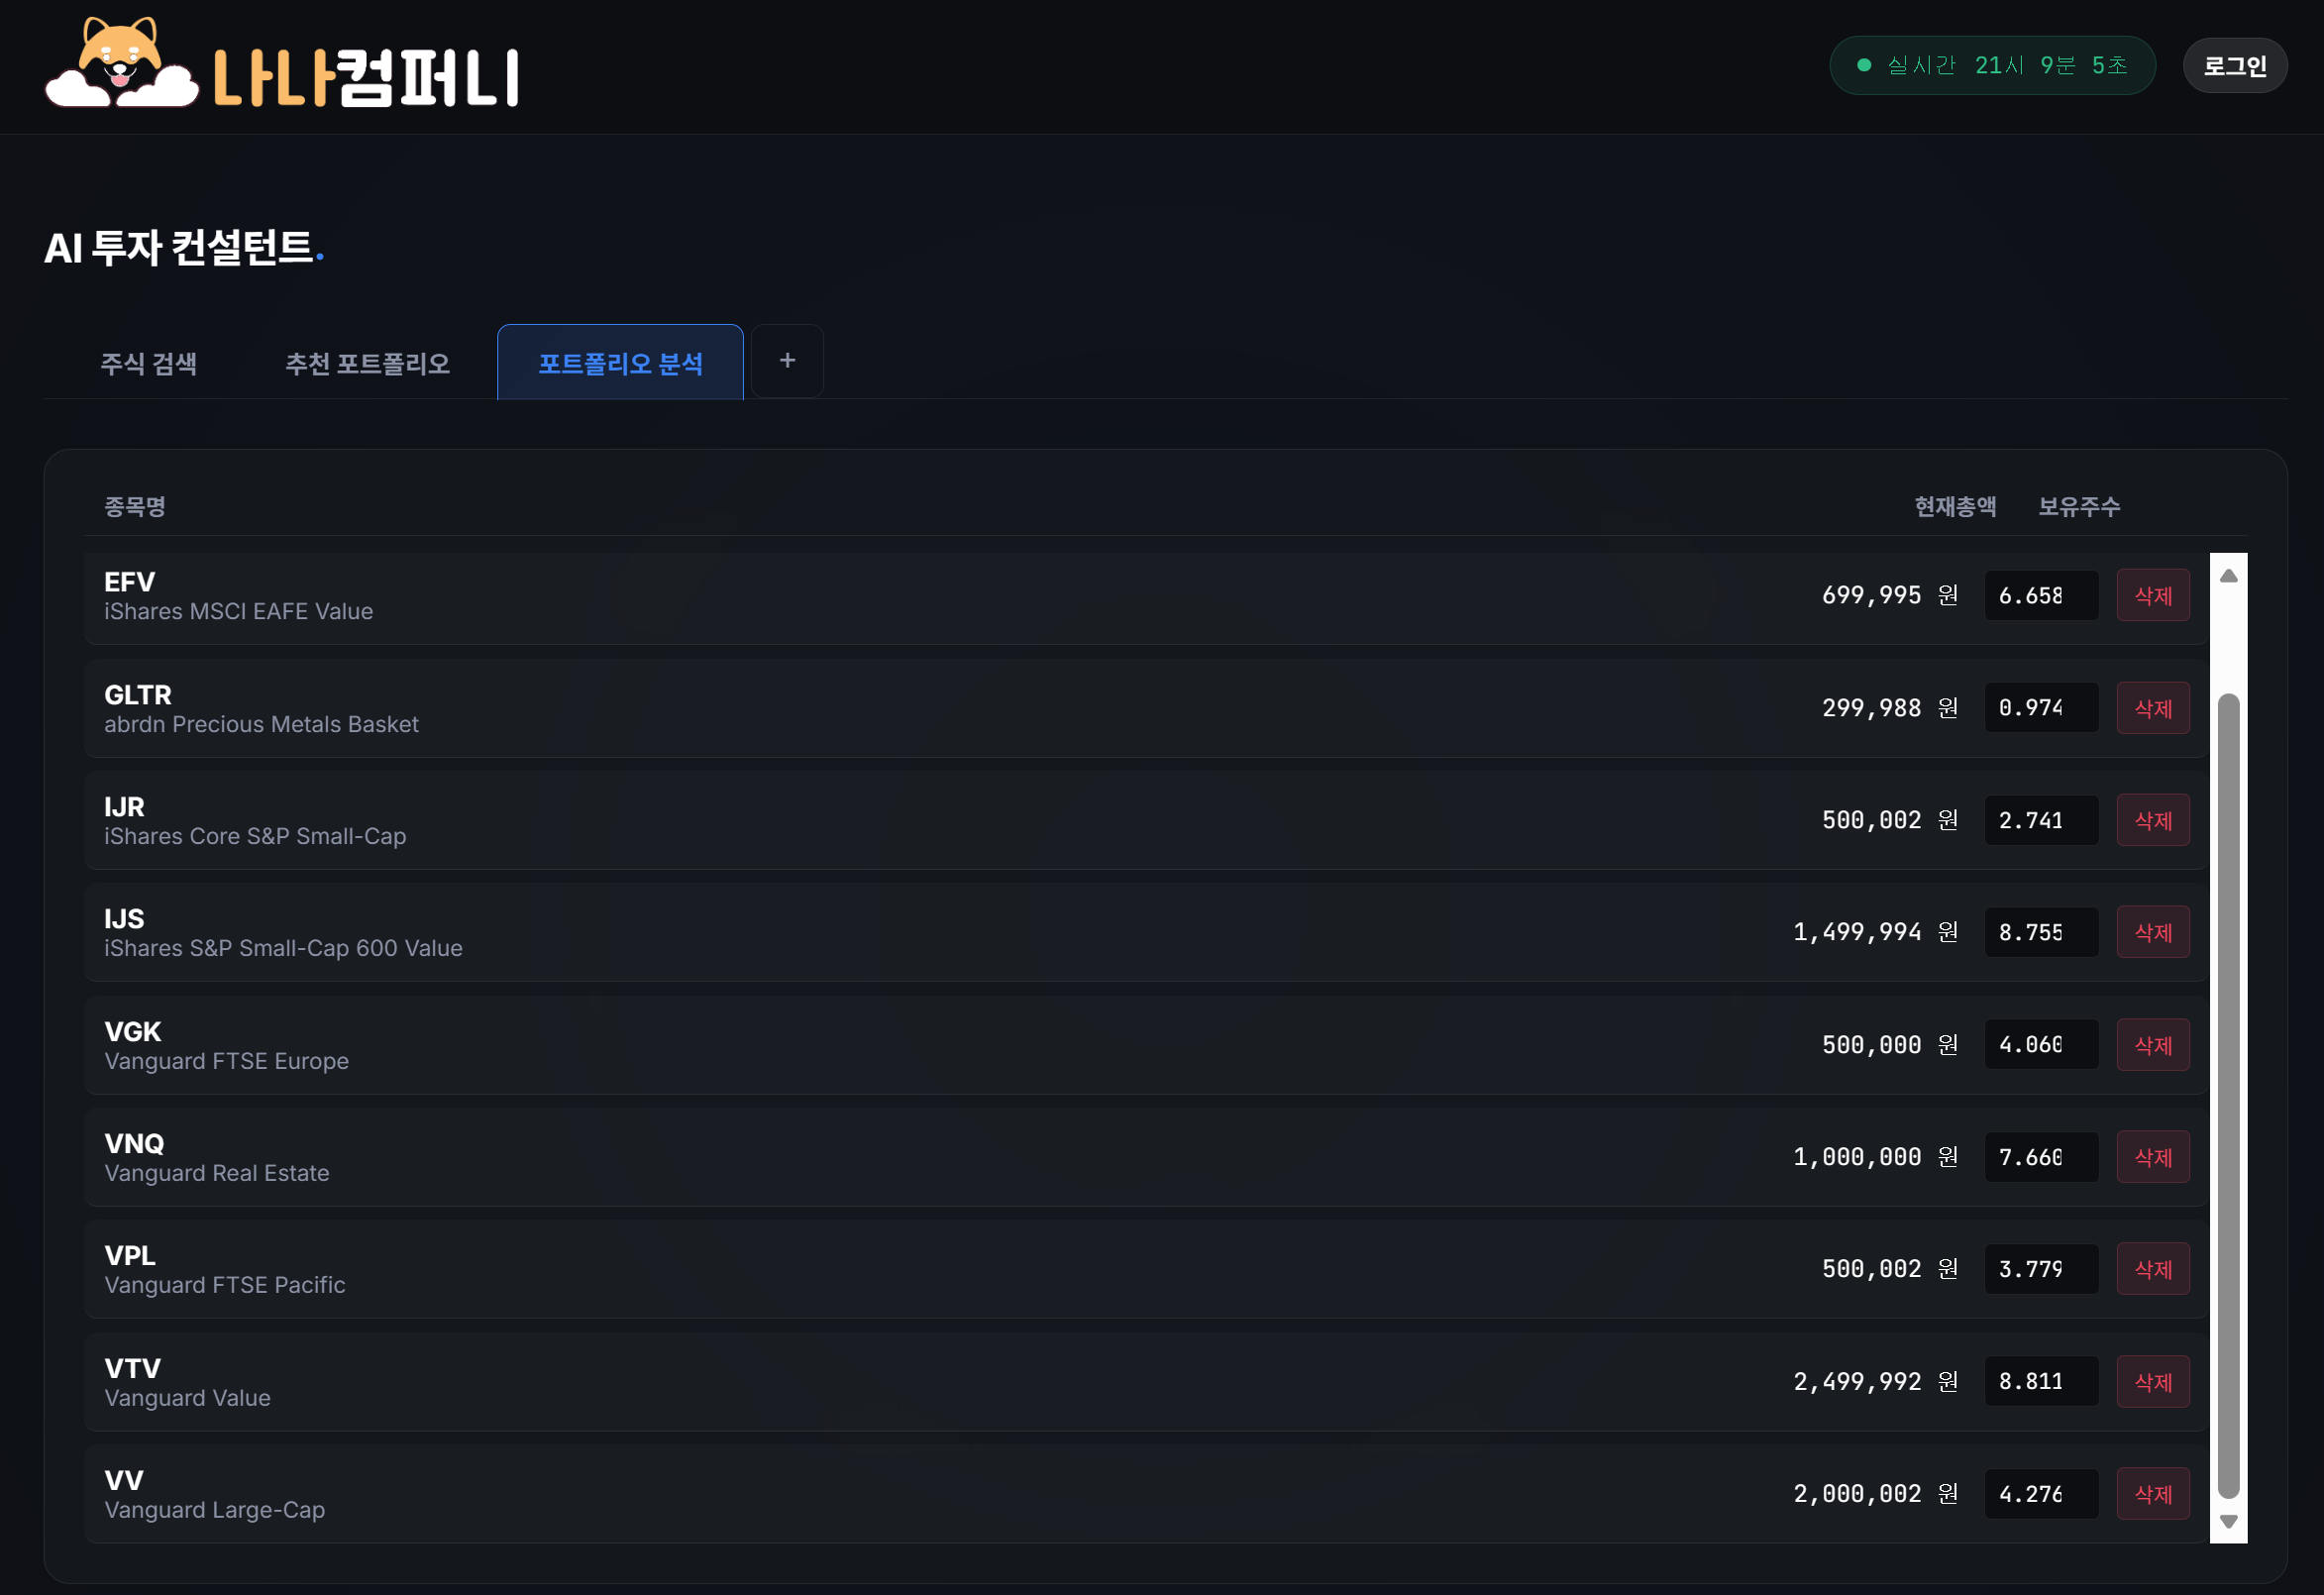Click the scrollbar down arrow

[x=2228, y=1521]
